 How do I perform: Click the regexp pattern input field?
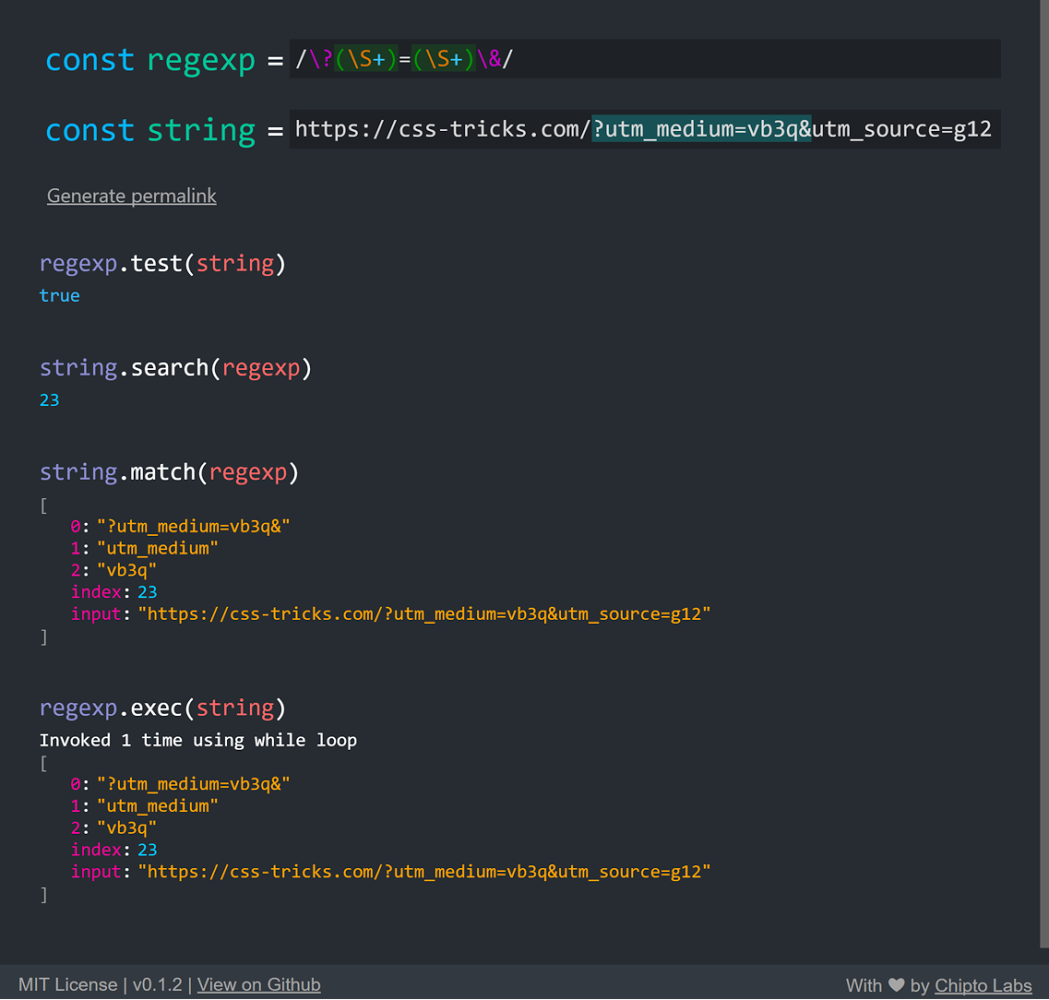(x=644, y=59)
